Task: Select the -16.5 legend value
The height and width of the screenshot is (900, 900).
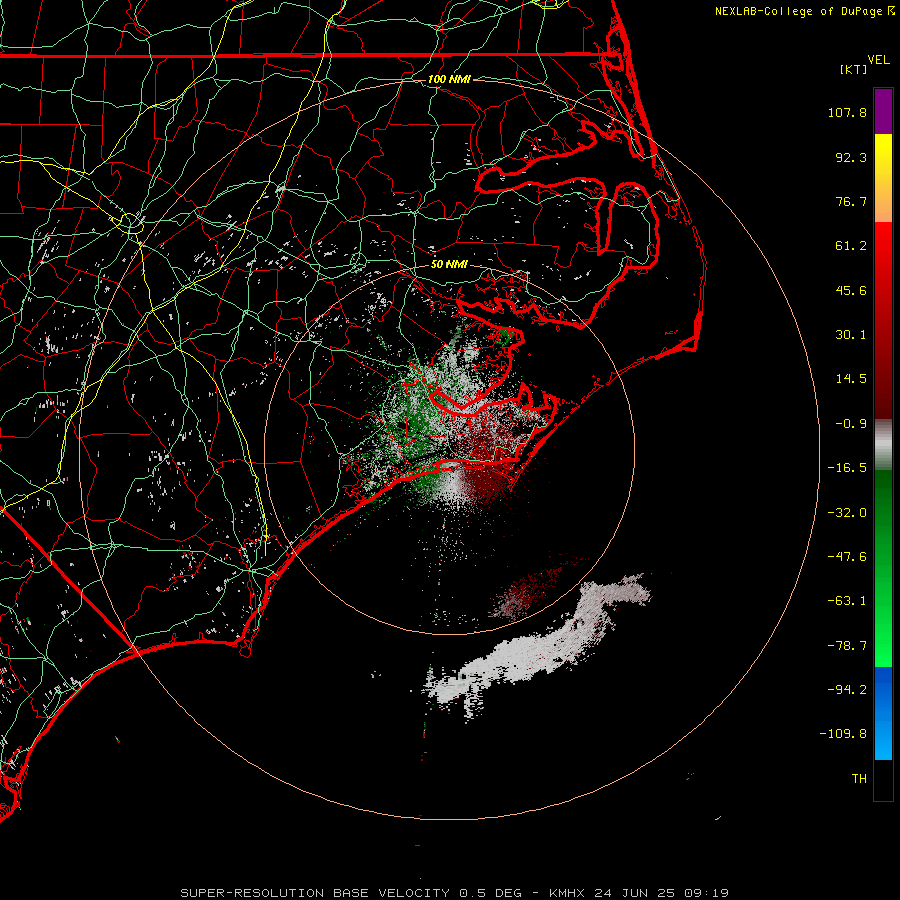Action: tap(847, 468)
